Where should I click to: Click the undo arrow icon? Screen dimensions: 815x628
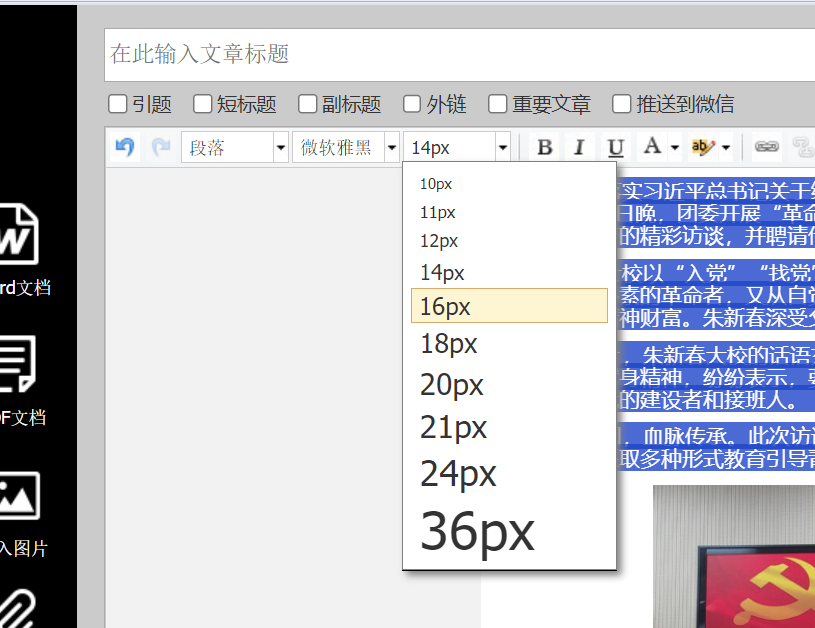tap(125, 147)
